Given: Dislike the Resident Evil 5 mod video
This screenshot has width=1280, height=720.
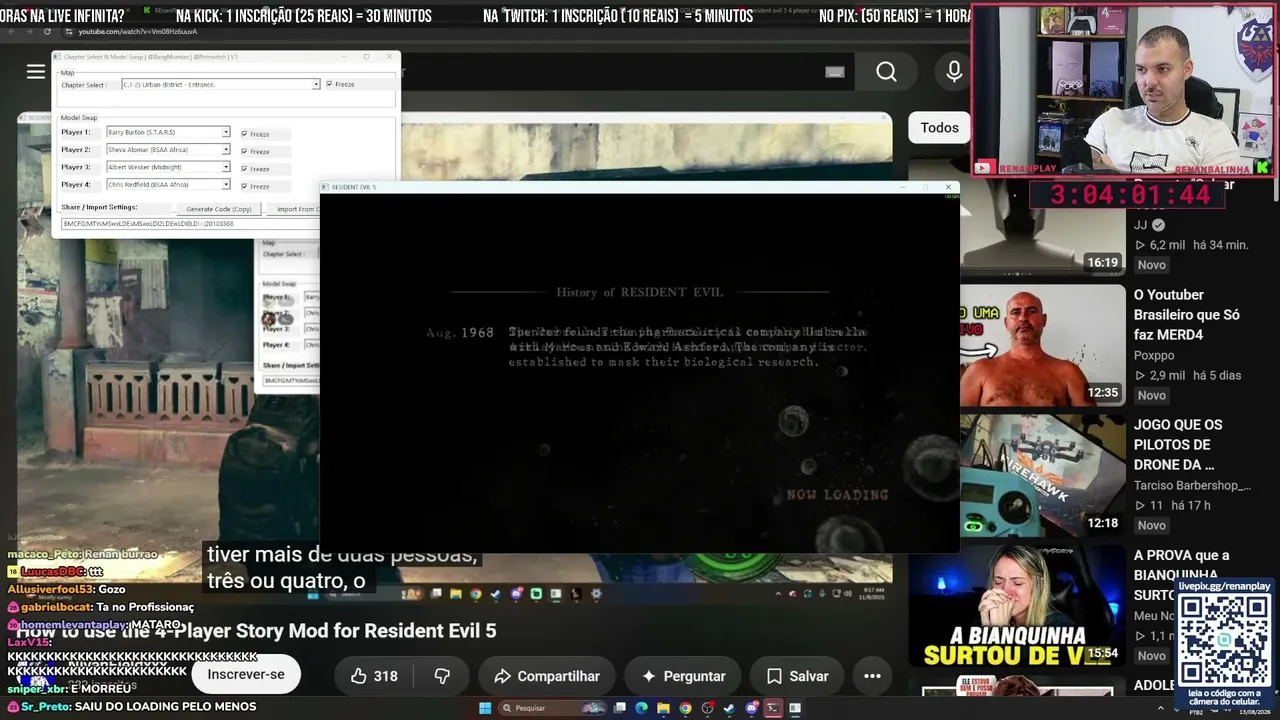Looking at the screenshot, I should click(x=442, y=676).
